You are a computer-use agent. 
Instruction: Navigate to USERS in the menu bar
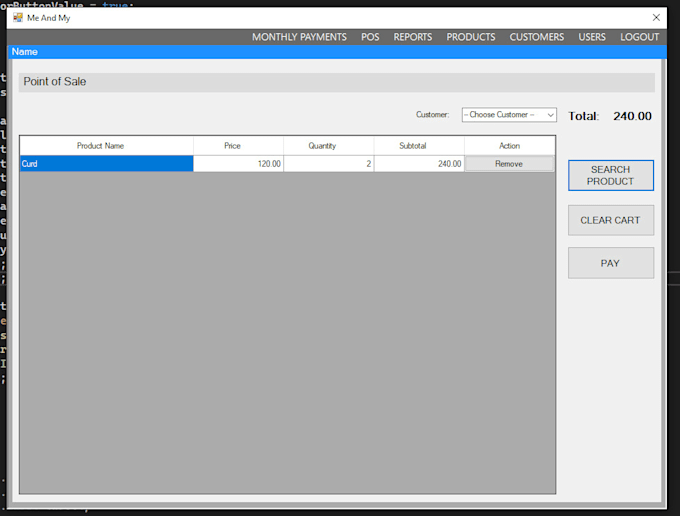pos(592,37)
